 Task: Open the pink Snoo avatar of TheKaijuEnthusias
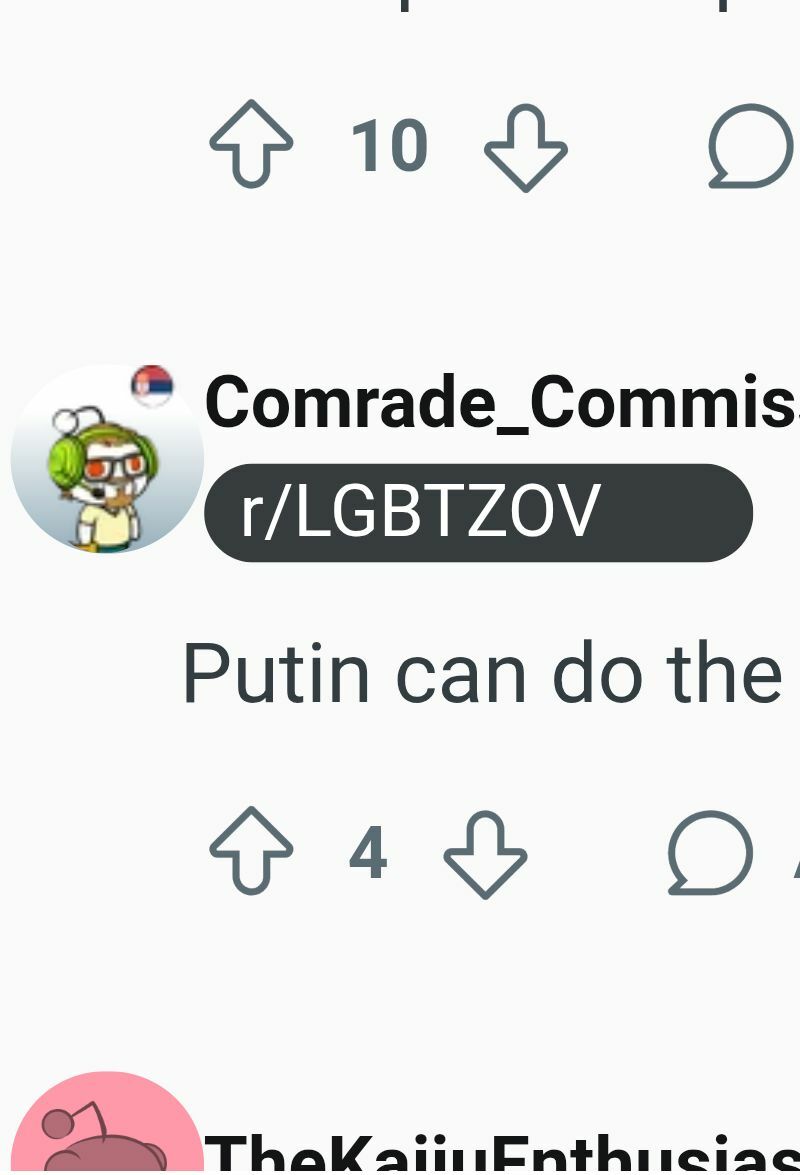point(106,1123)
